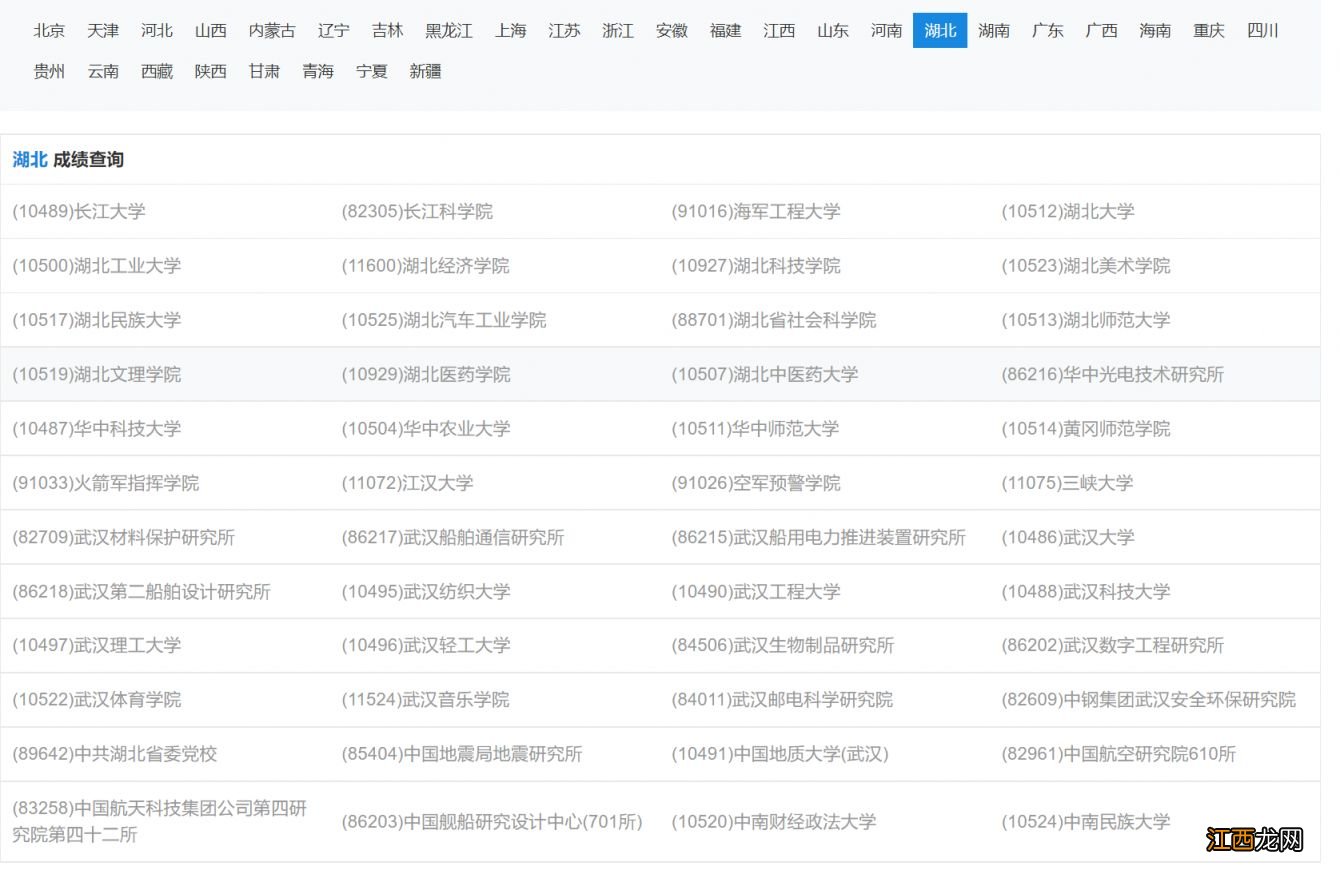Open (86216)华中光电技术研究所
This screenshot has height=870, width=1340.
click(x=1113, y=374)
